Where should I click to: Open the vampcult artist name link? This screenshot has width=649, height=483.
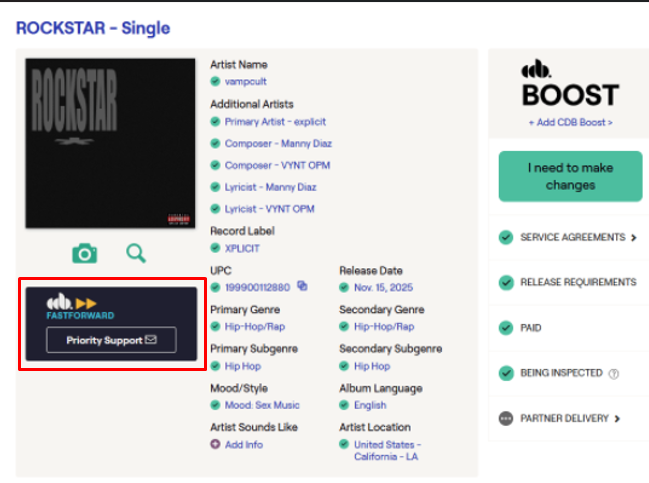245,82
